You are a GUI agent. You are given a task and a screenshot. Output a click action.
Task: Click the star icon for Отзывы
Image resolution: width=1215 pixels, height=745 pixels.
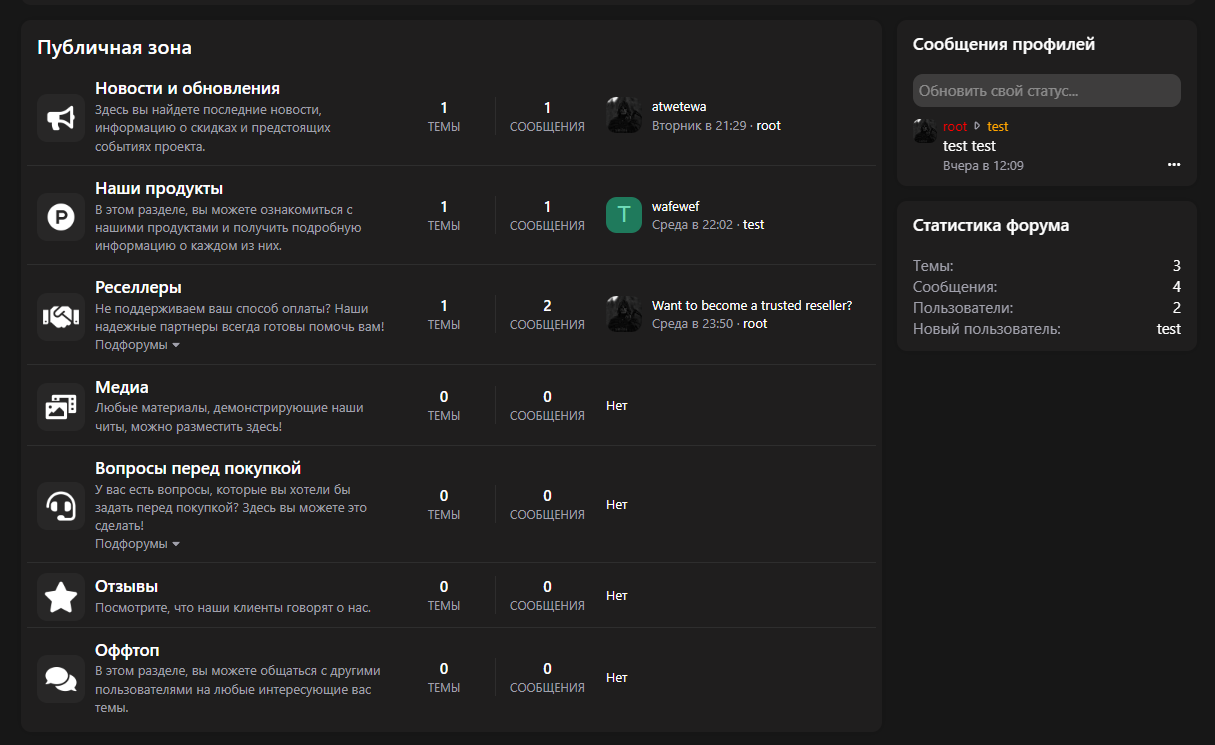(61, 597)
